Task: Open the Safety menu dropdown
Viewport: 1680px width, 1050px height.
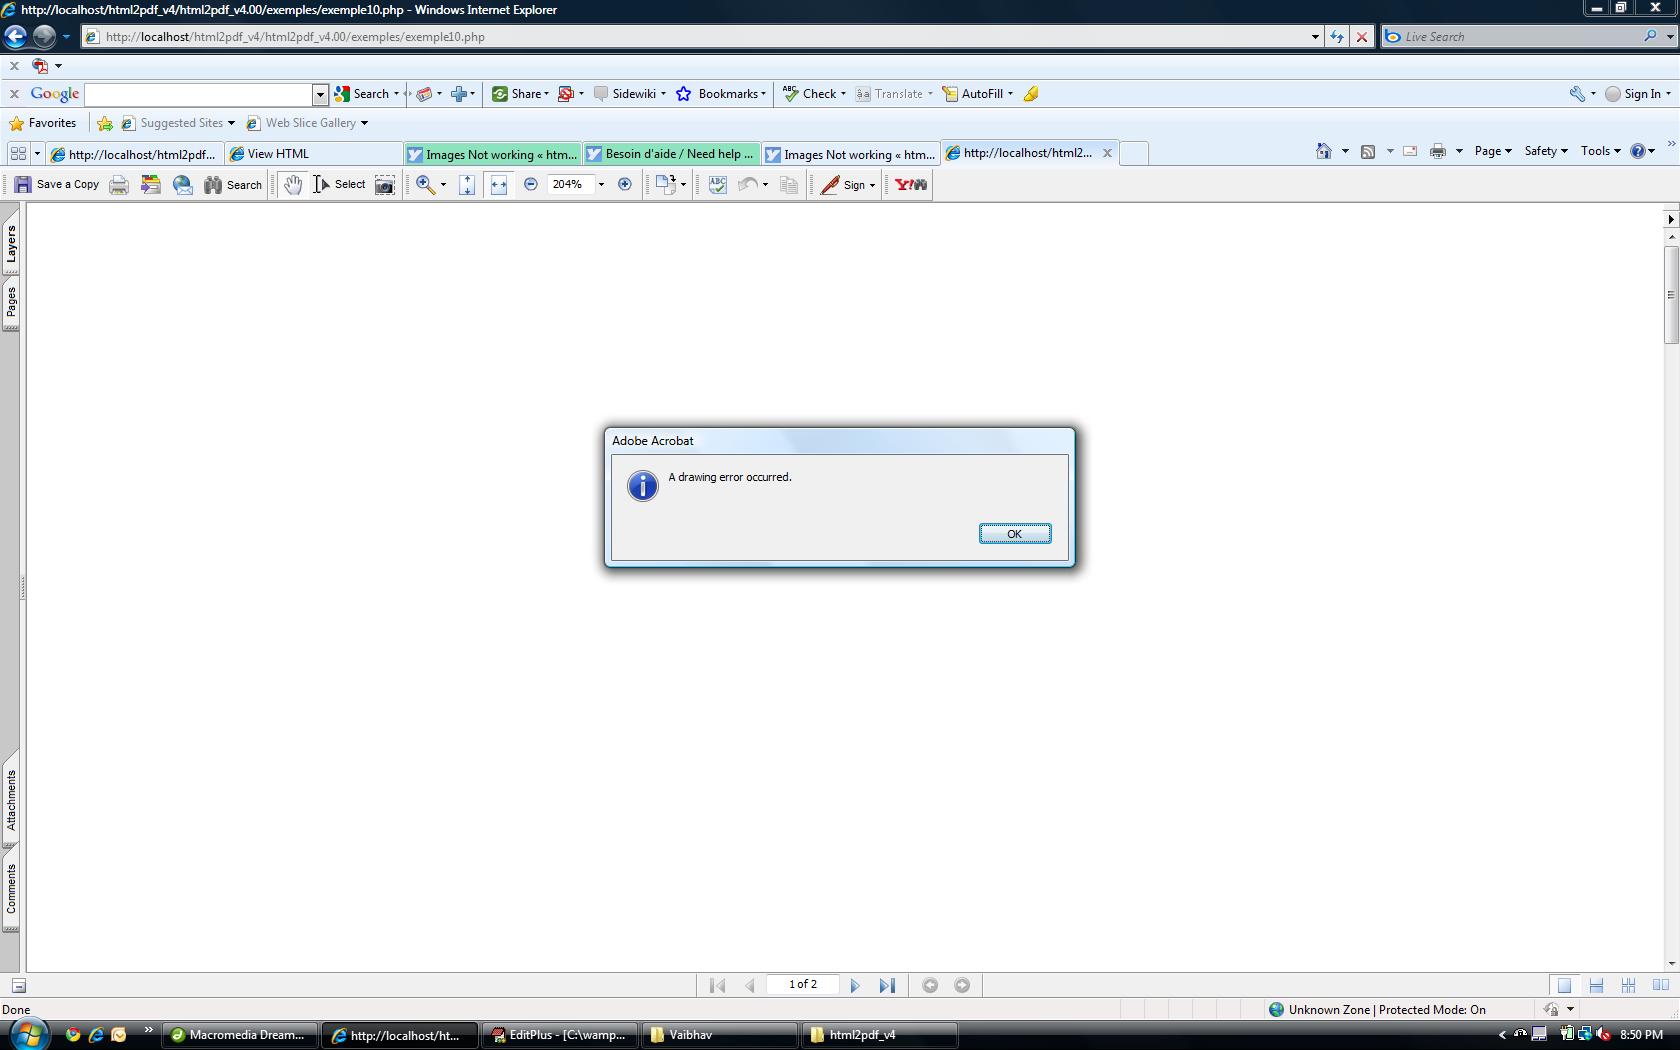Action: (x=1545, y=151)
